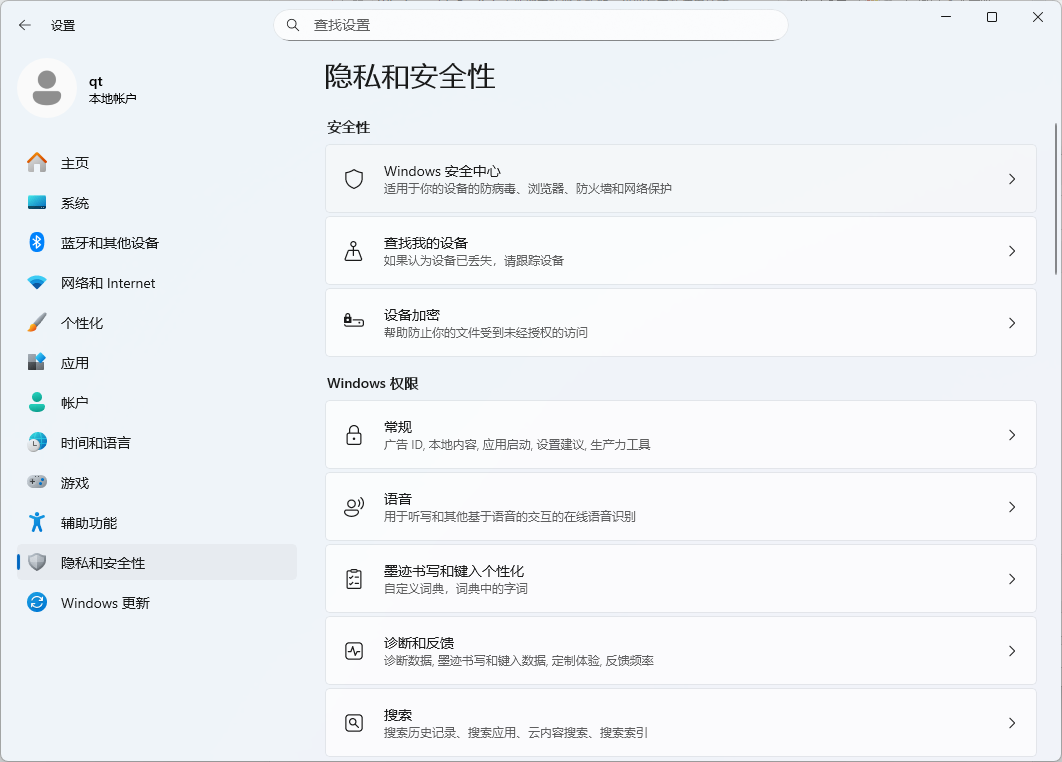
Task: Click the 常规 padlock icon
Action: point(353,435)
